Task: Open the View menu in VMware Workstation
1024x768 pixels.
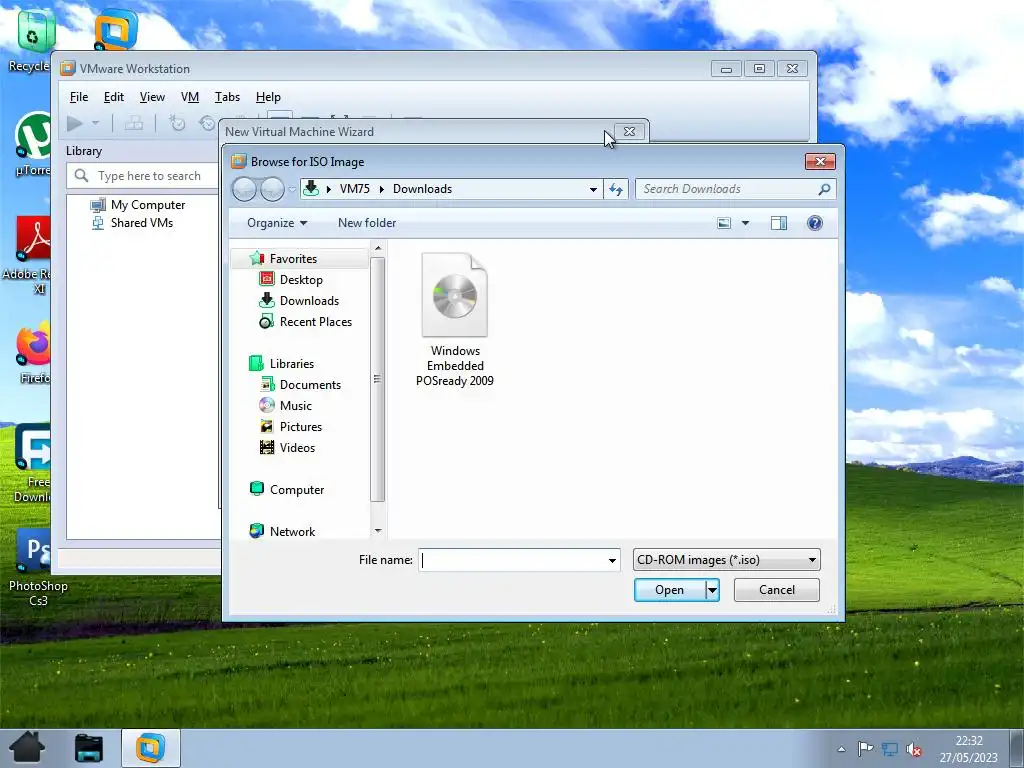Action: point(152,97)
